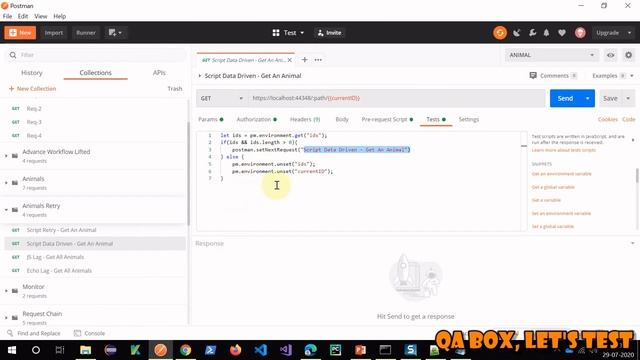
Task: Open the tab options ellipsis menu
Action: [x=318, y=60]
